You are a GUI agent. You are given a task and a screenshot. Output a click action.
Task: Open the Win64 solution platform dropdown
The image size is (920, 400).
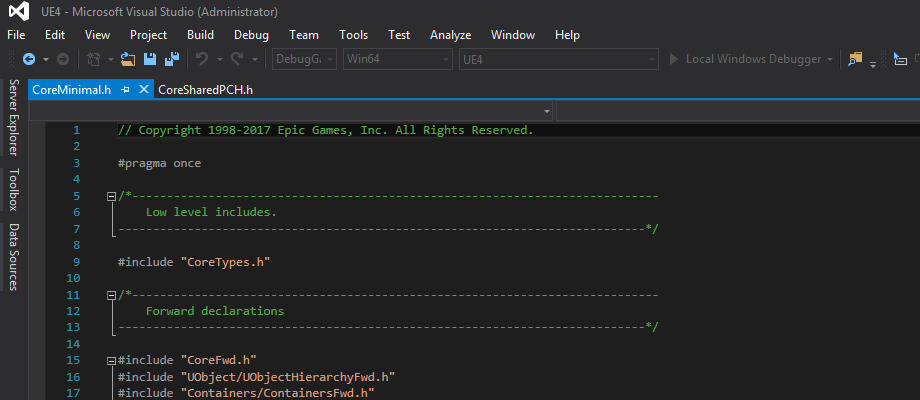tap(395, 59)
